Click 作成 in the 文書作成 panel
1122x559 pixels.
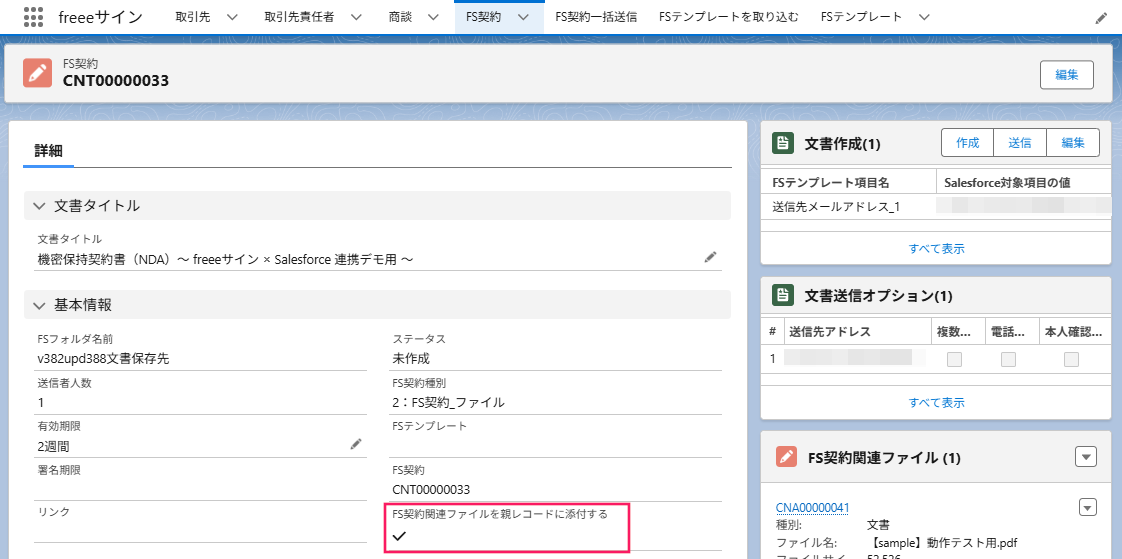pyautogui.click(x=967, y=142)
